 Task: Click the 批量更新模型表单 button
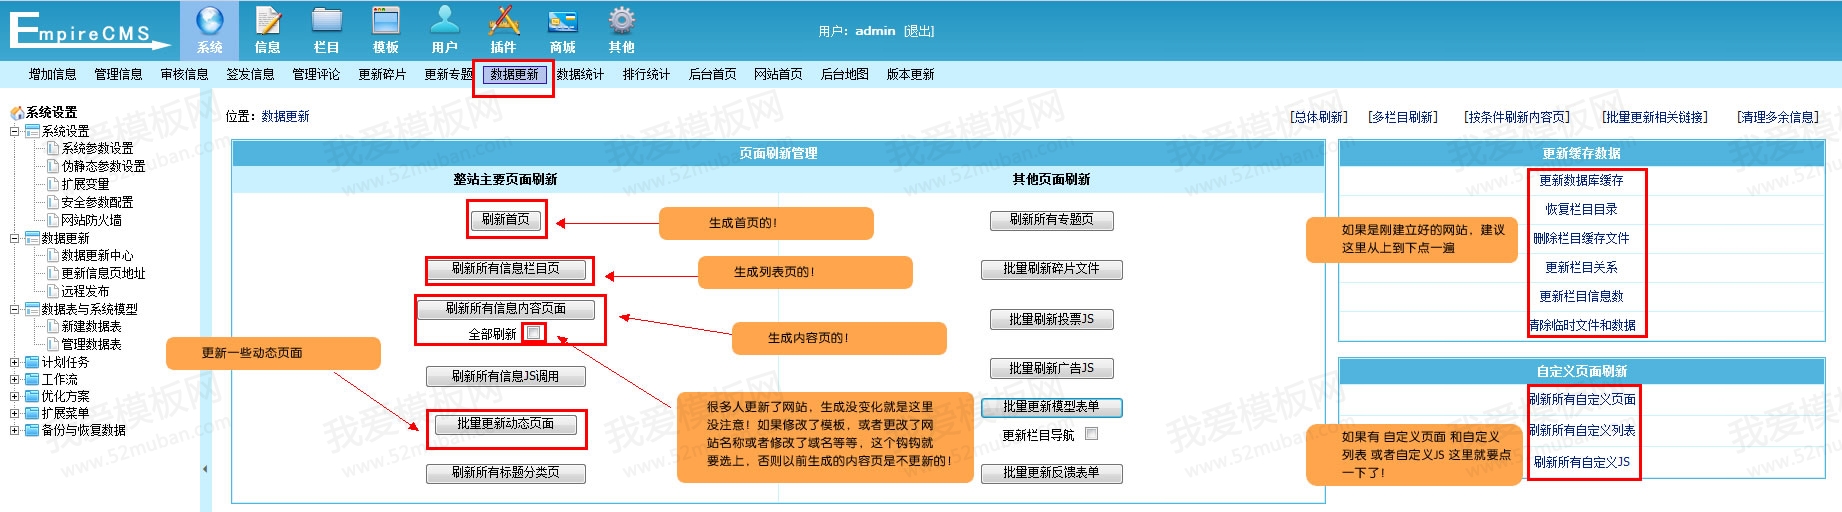coord(1051,407)
